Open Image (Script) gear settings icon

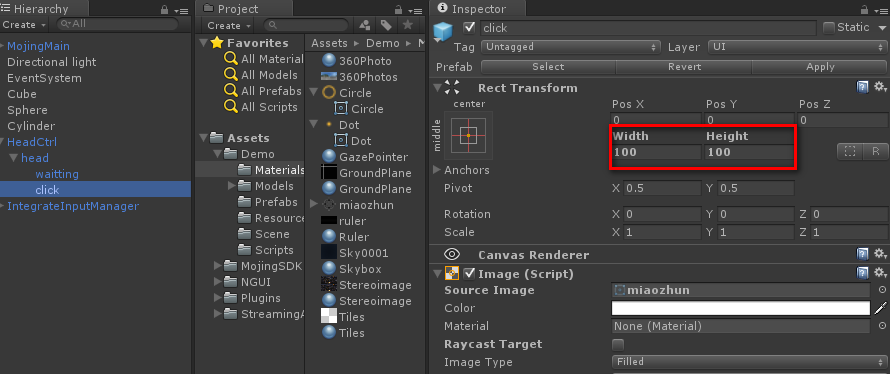pos(879,273)
